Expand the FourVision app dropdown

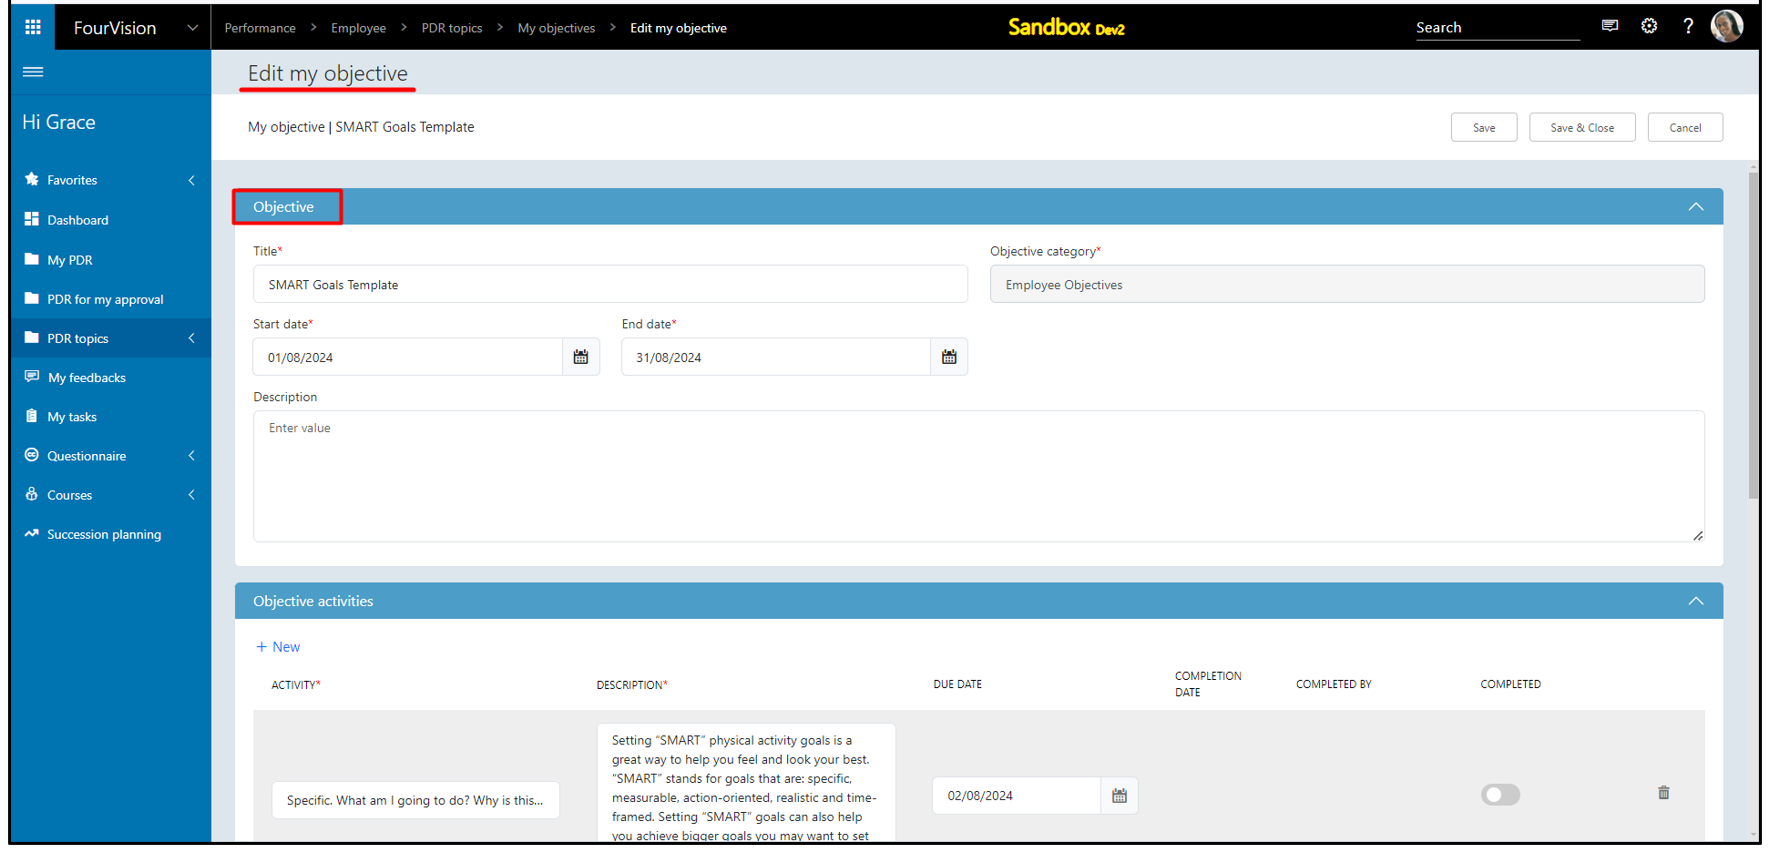pos(192,28)
